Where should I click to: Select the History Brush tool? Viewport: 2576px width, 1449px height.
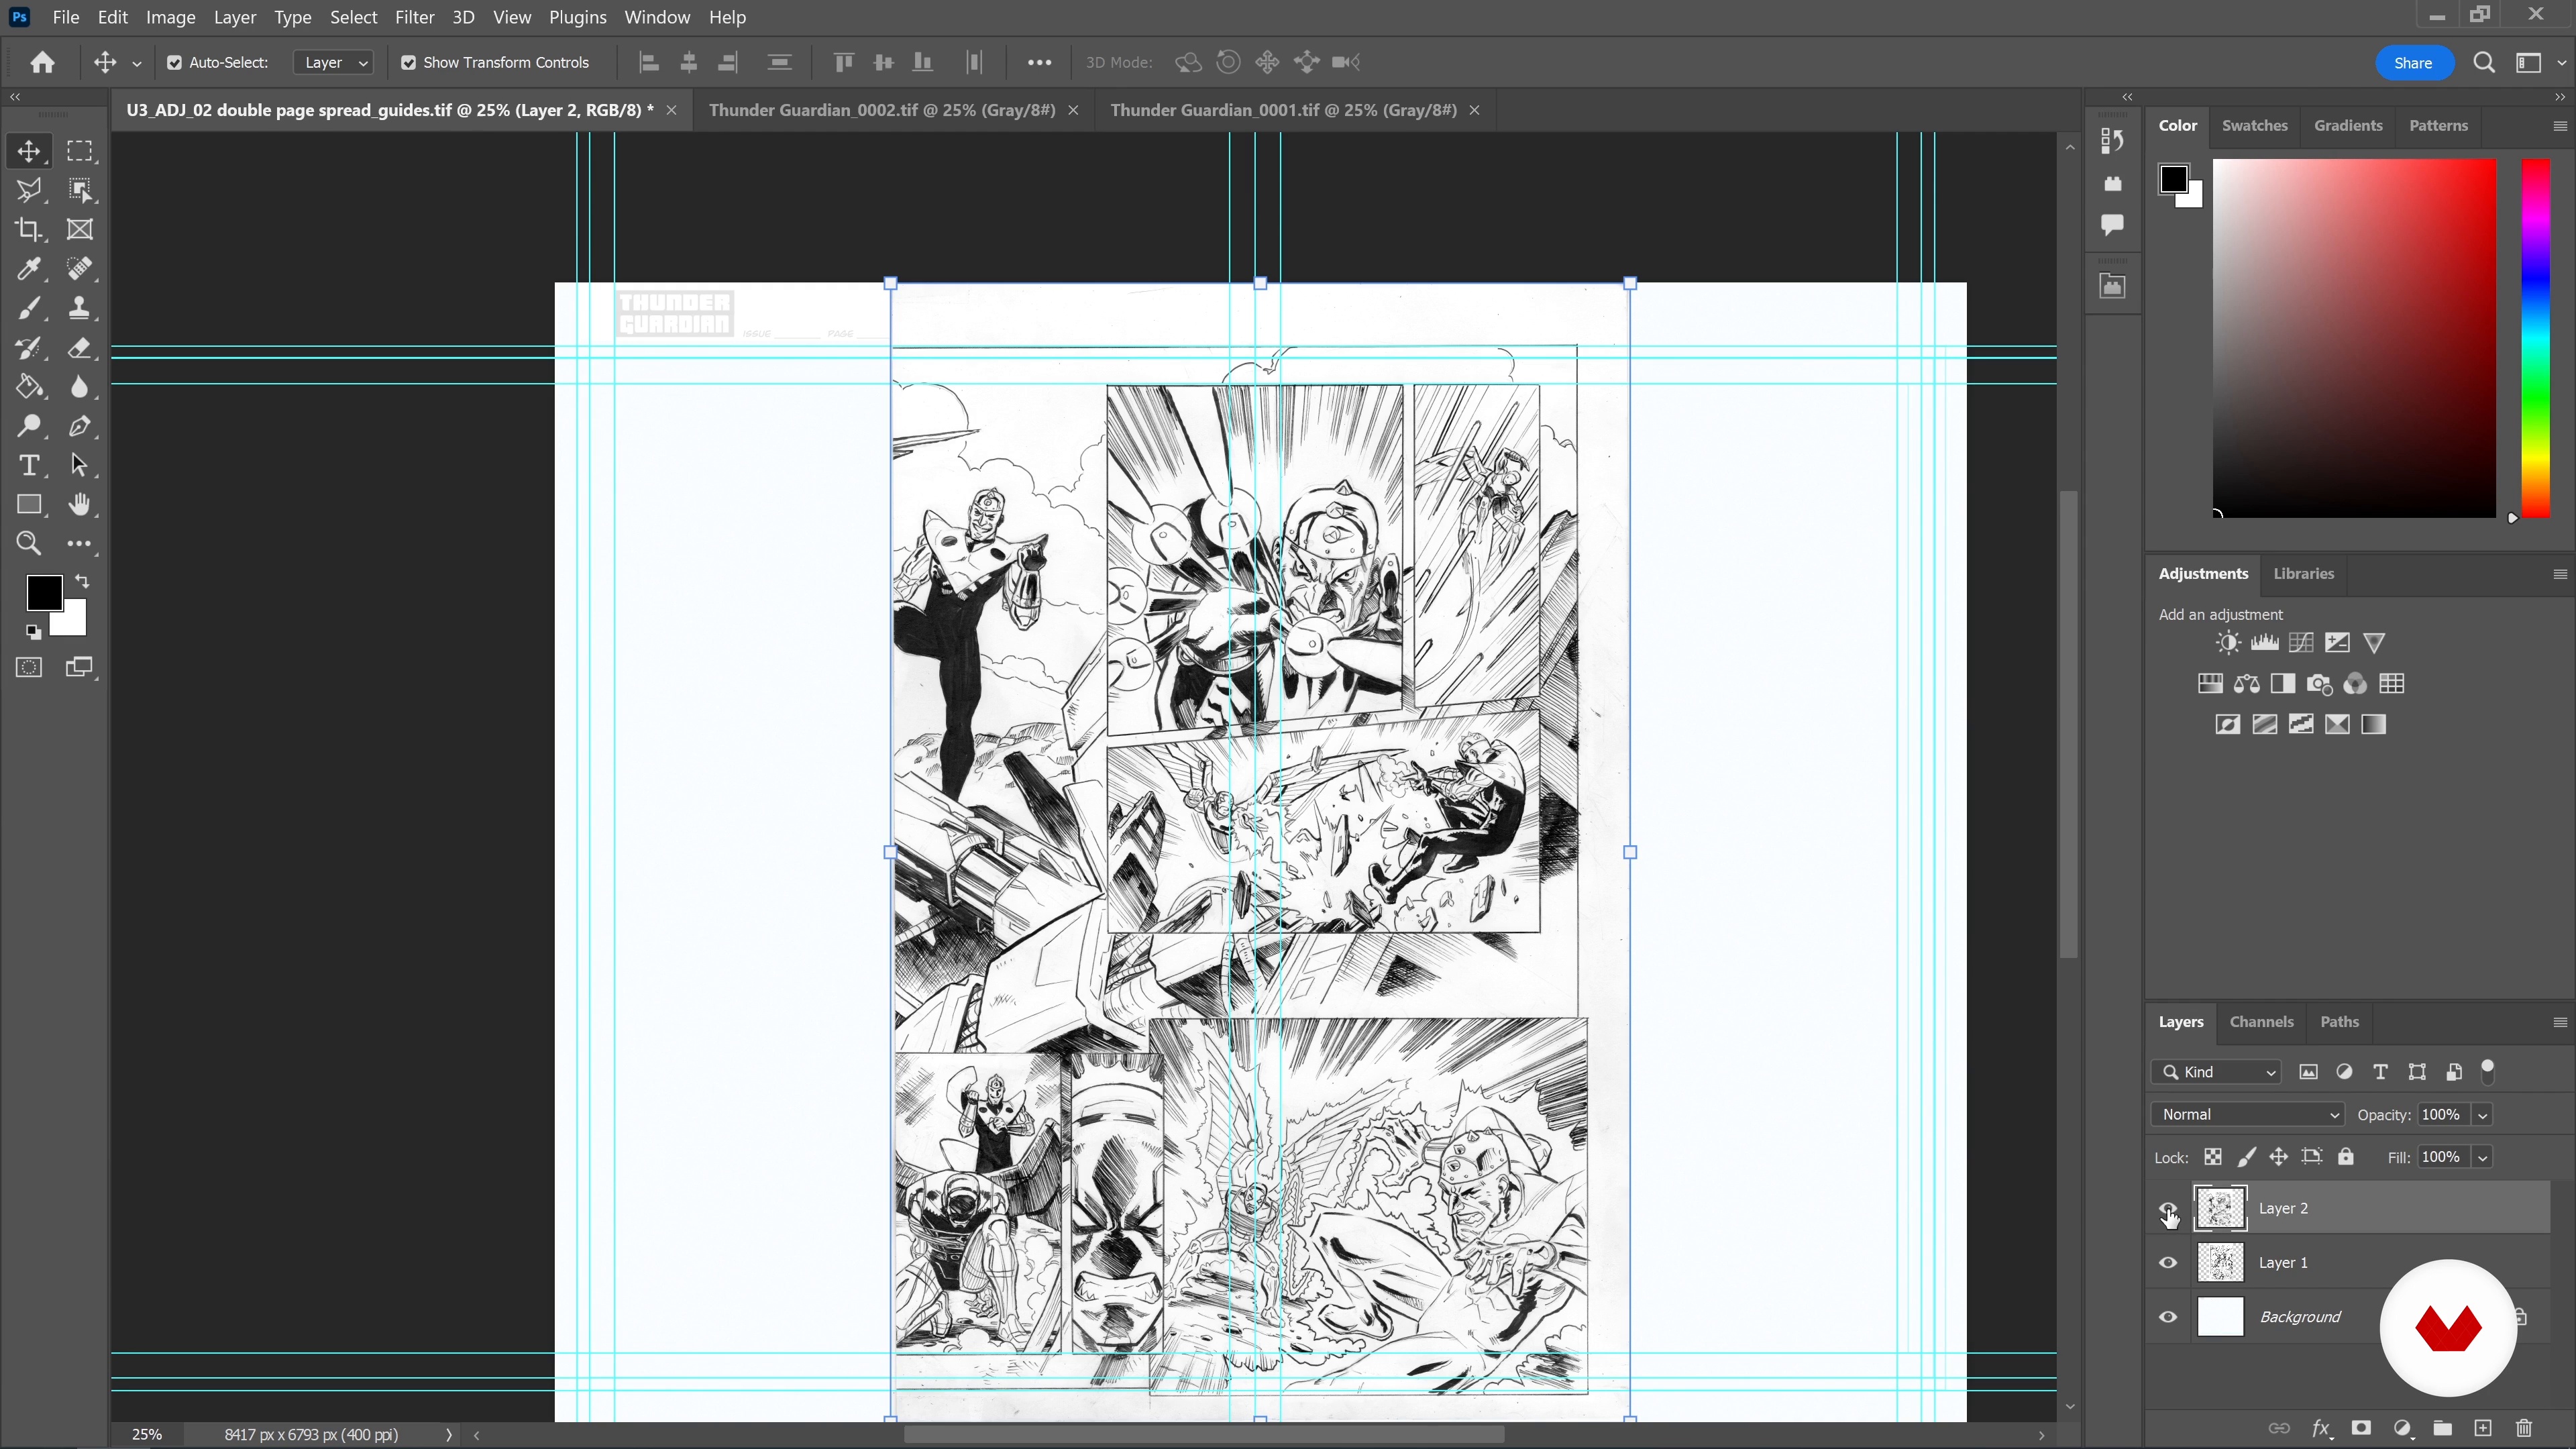tap(29, 348)
